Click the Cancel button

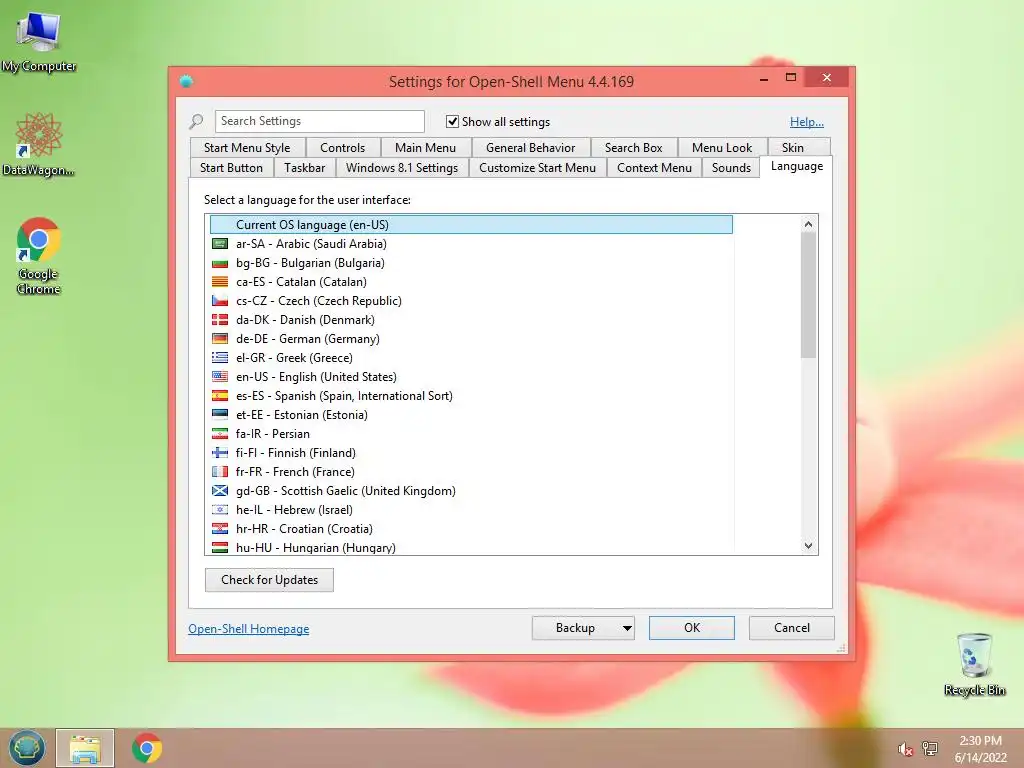coord(792,628)
